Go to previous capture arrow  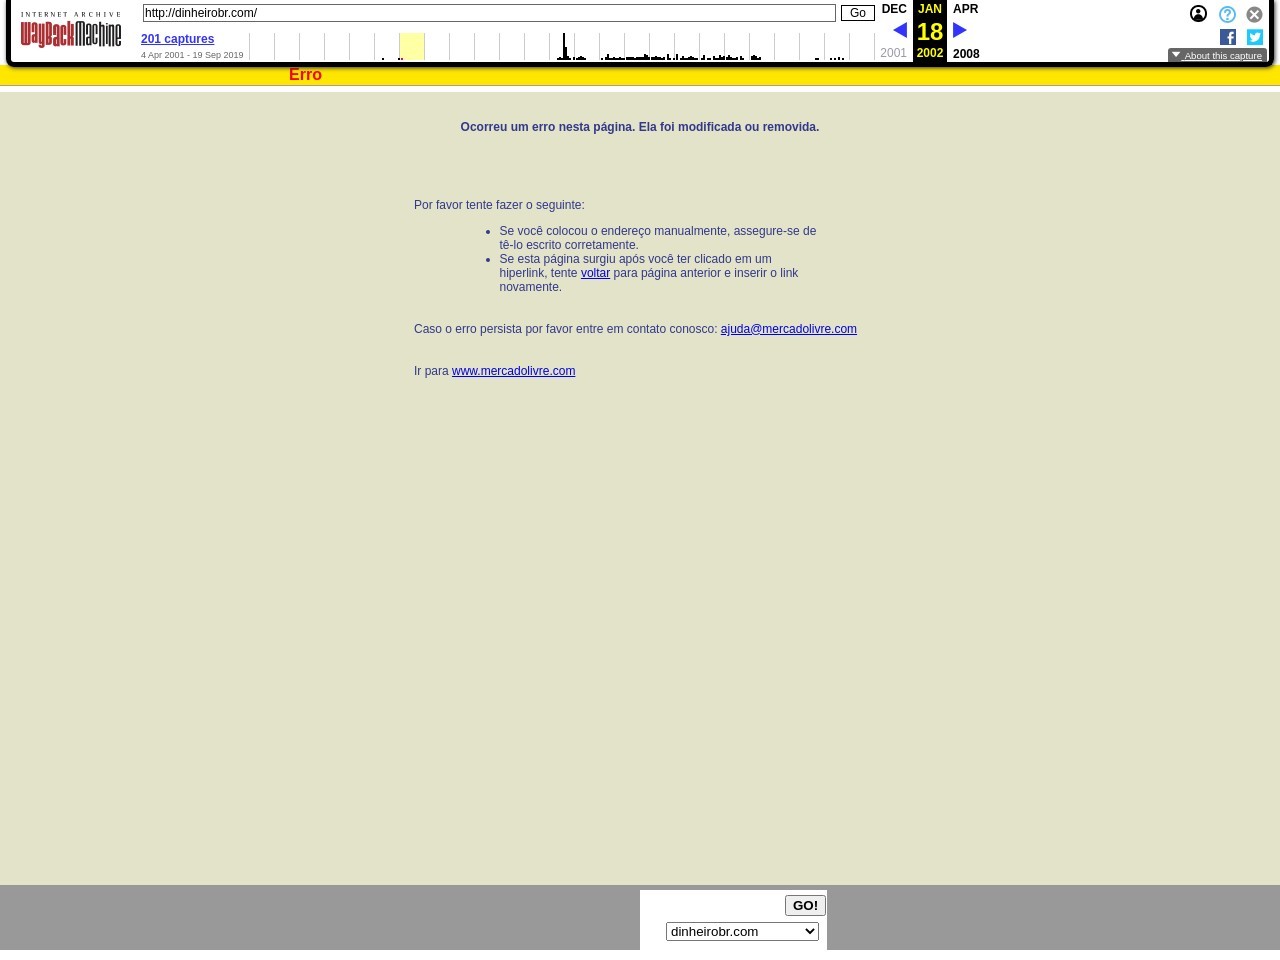point(900,31)
